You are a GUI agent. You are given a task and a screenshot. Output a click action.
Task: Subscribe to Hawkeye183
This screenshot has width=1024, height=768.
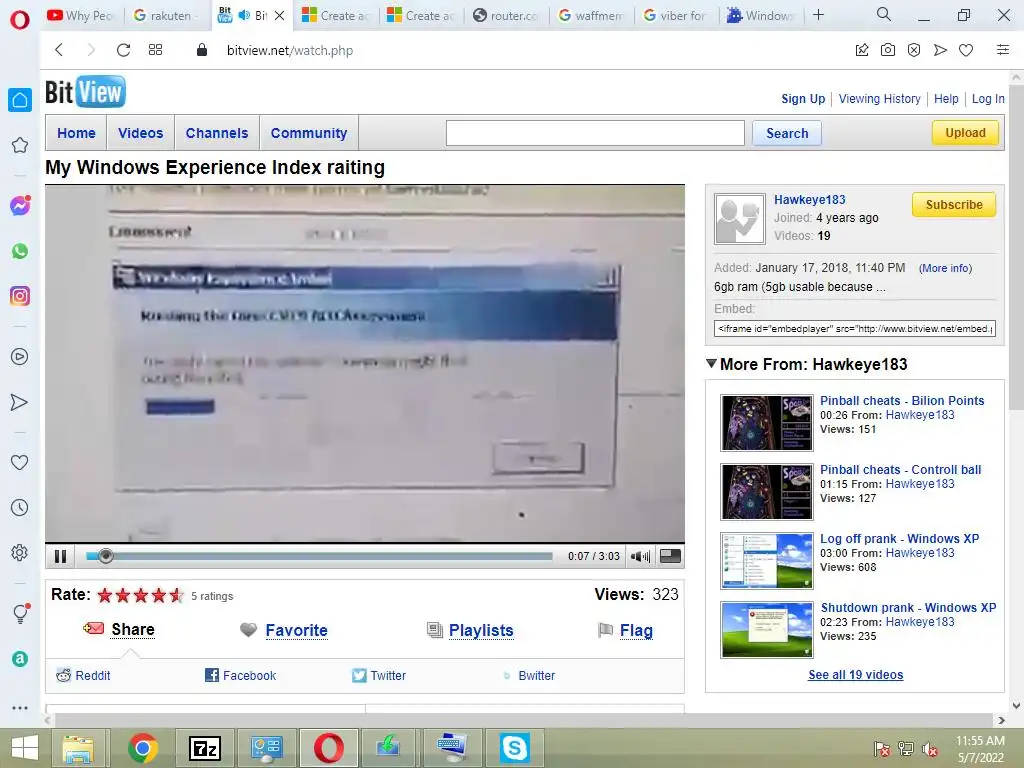point(953,204)
